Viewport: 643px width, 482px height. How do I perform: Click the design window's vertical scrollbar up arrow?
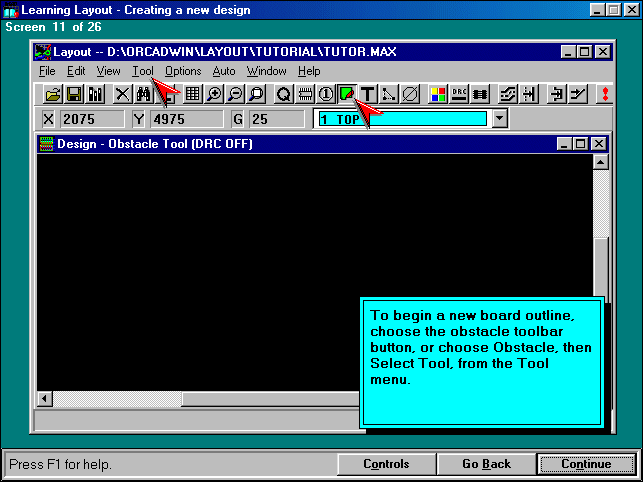pos(601,161)
